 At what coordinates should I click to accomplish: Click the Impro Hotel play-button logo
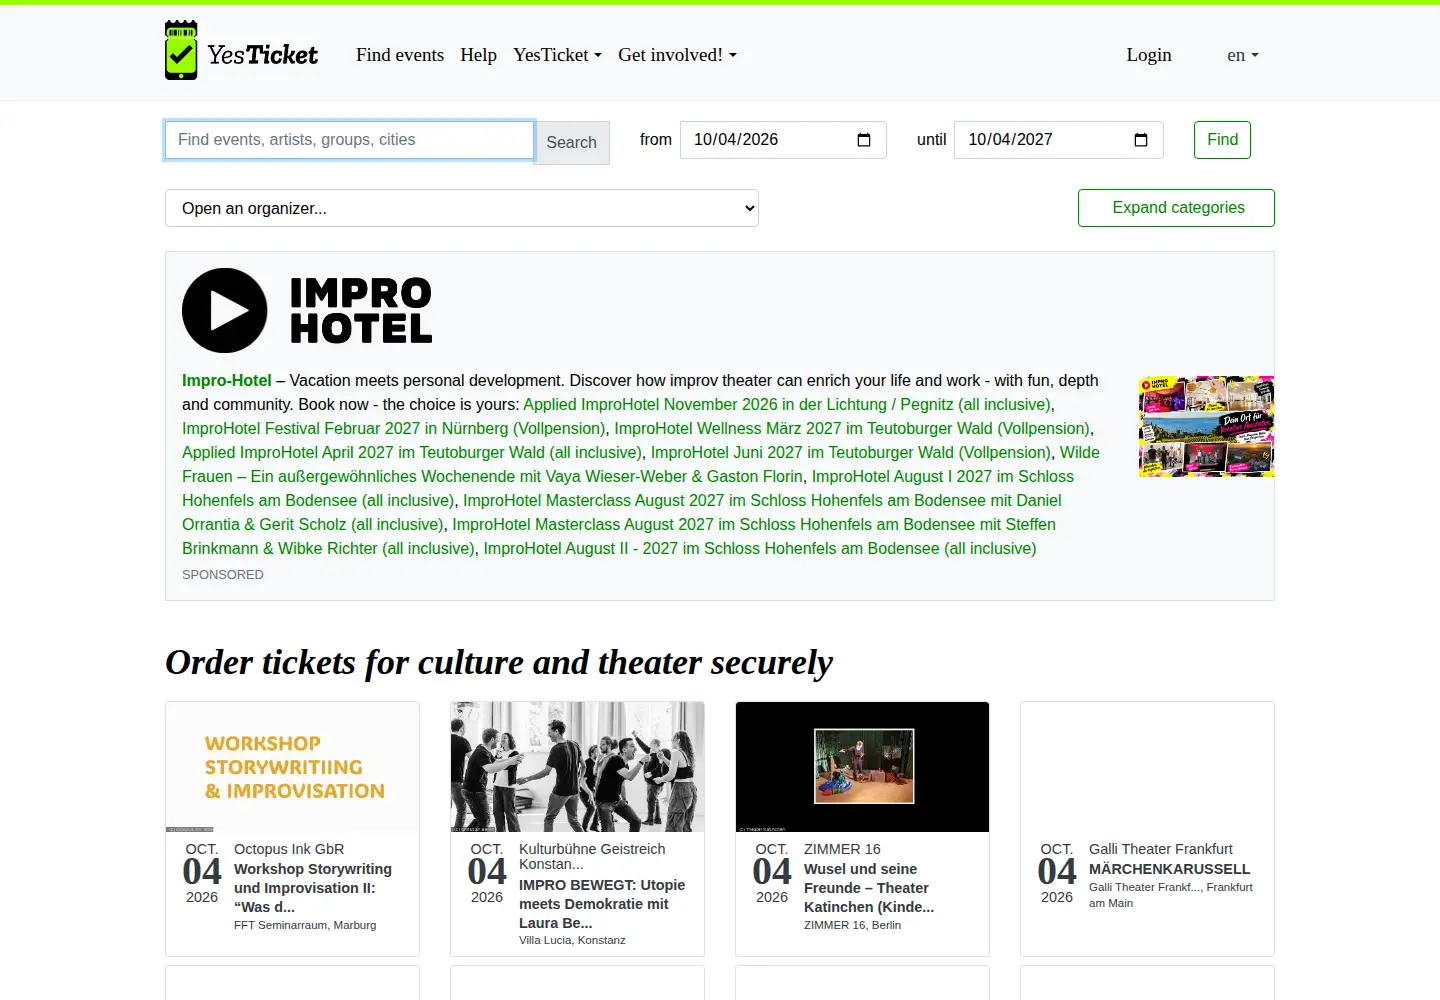pos(225,310)
